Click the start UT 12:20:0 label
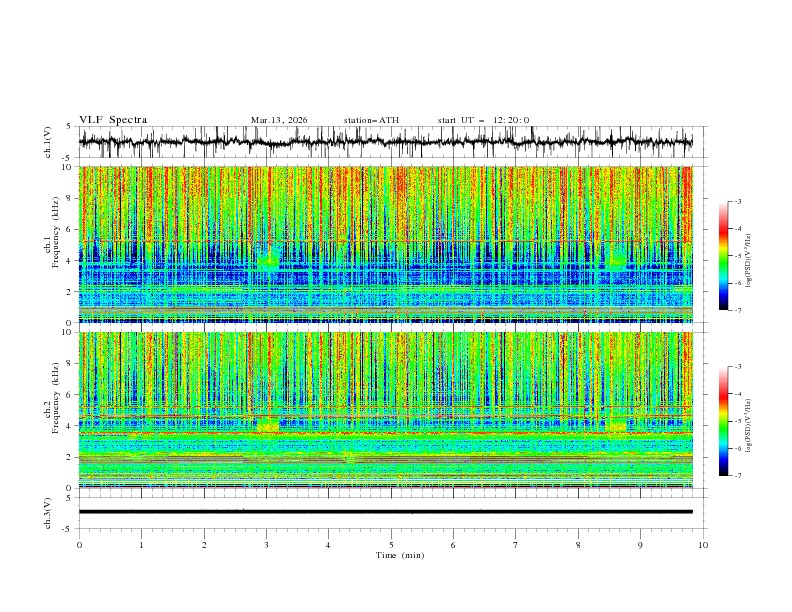 click(x=483, y=120)
